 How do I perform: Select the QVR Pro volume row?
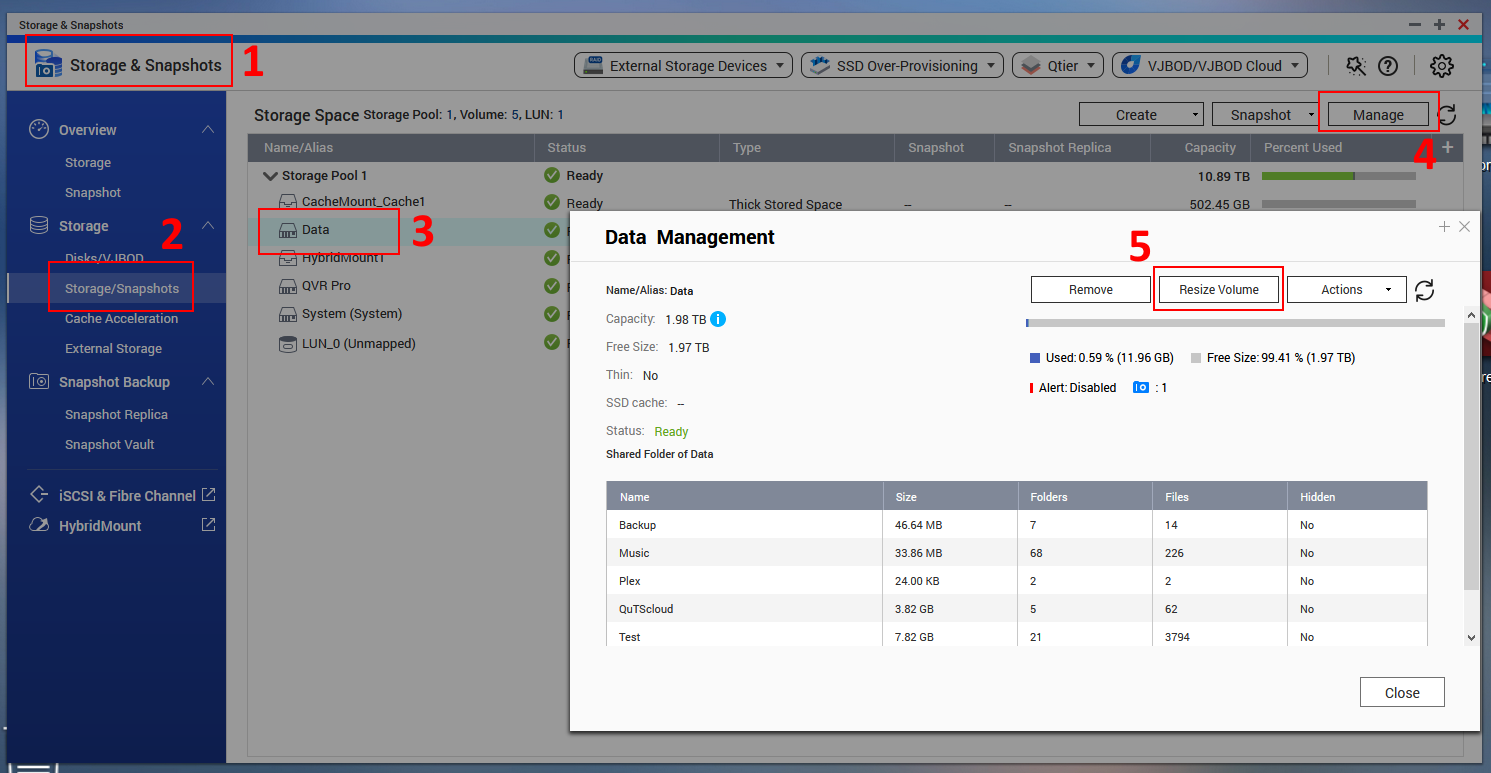click(x=408, y=286)
